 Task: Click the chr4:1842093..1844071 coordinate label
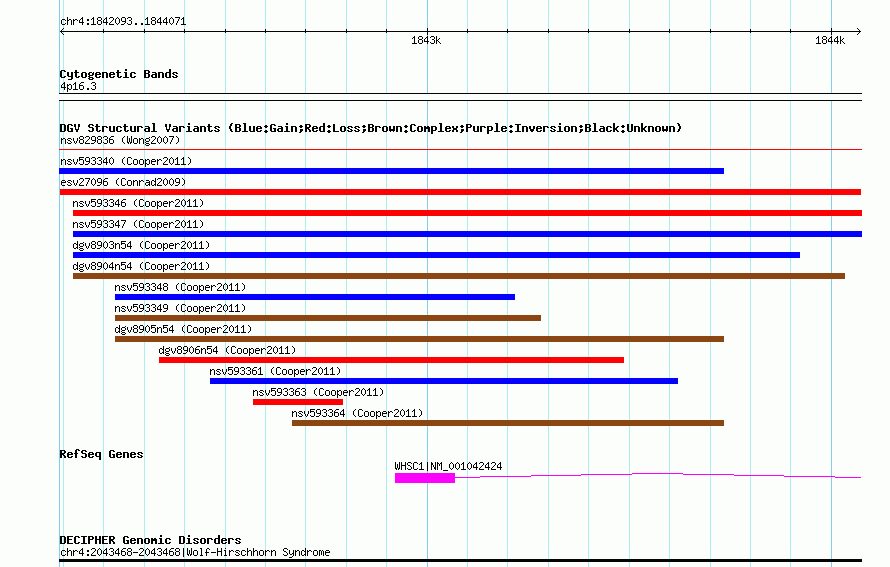pos(123,21)
